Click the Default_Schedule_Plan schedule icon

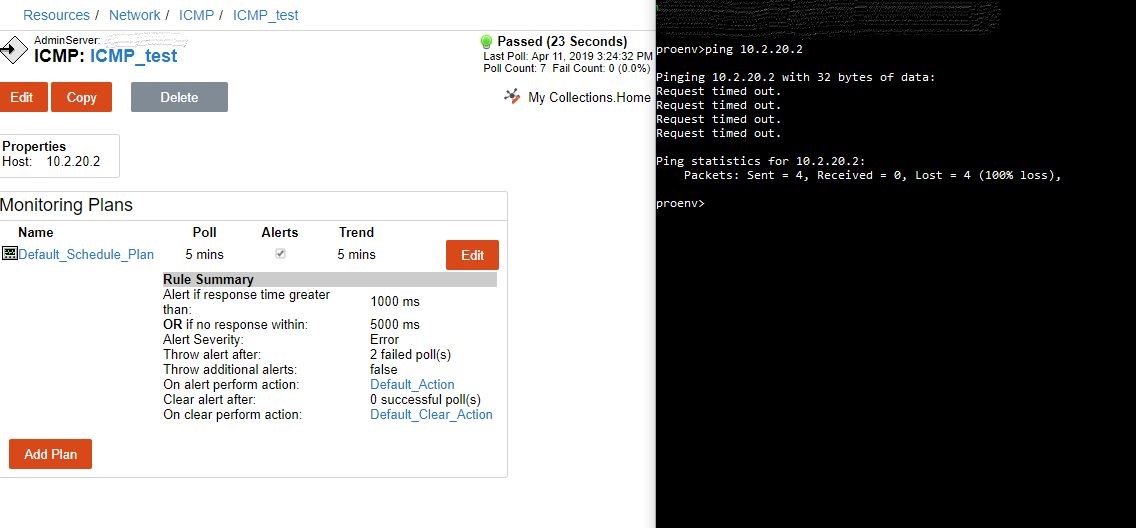pos(9,253)
